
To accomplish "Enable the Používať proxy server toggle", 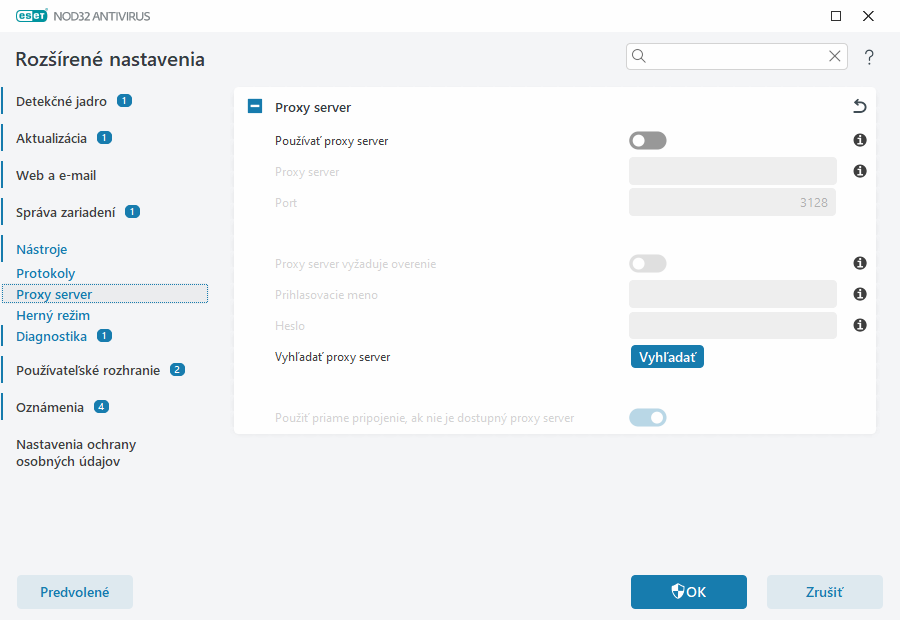I will (x=647, y=141).
